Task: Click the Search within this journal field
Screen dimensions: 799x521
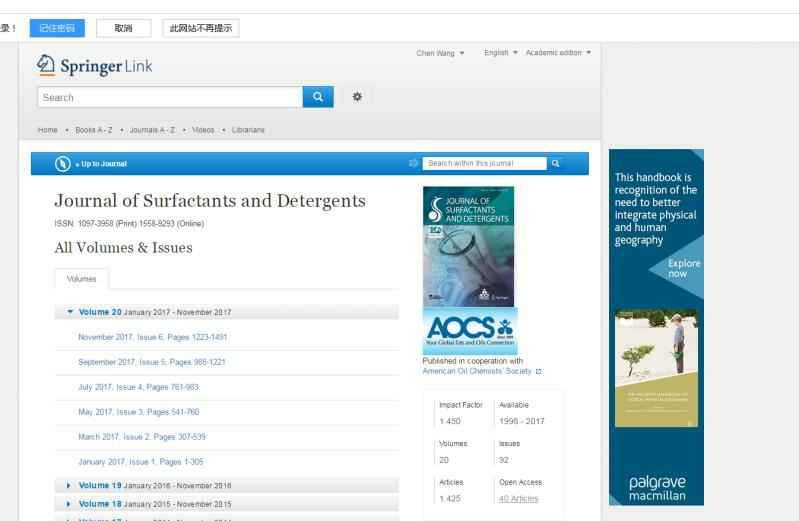Action: click(485, 164)
